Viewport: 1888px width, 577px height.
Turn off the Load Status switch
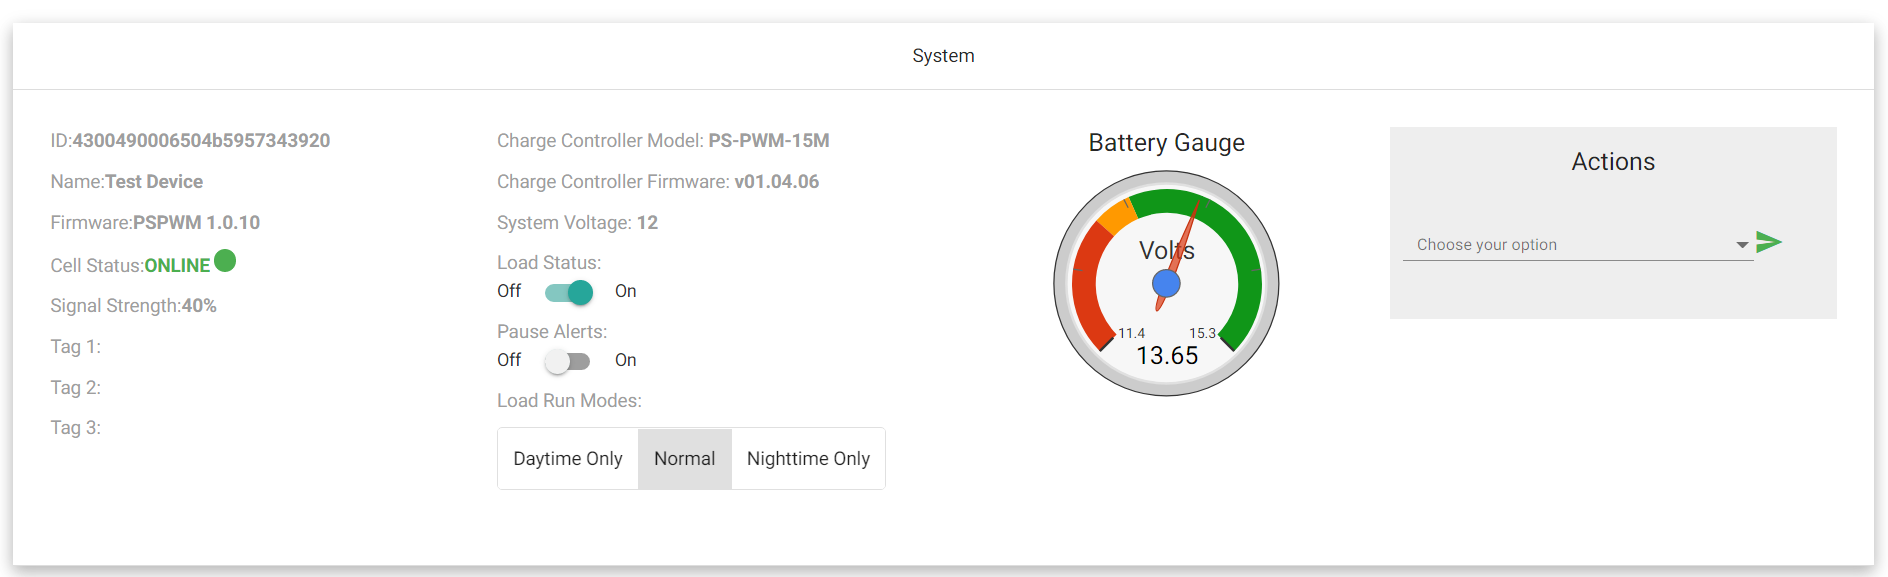pos(569,292)
